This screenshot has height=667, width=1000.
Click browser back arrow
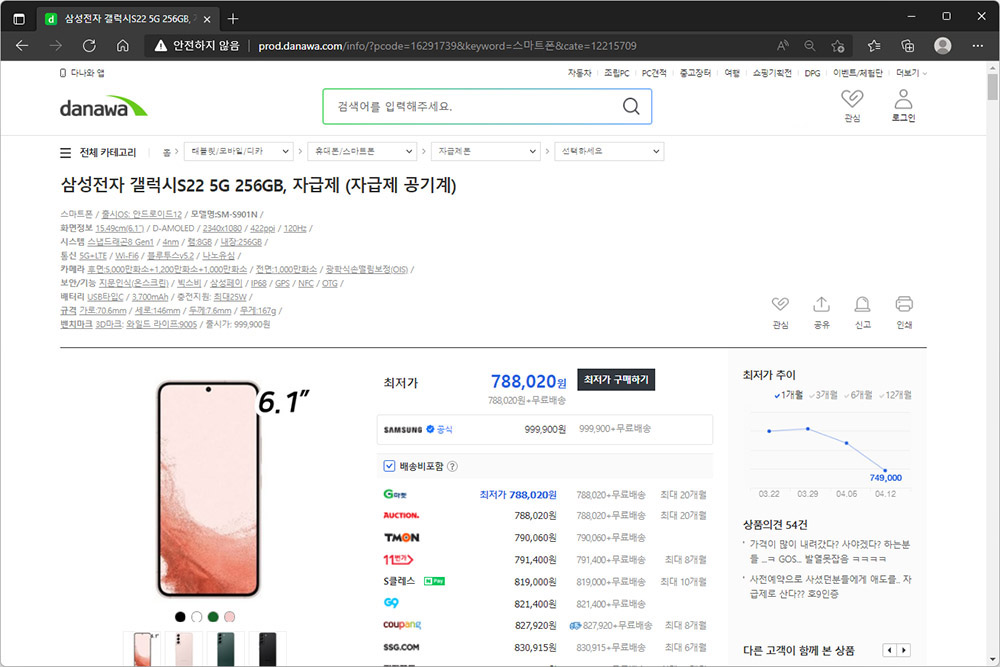[22, 46]
